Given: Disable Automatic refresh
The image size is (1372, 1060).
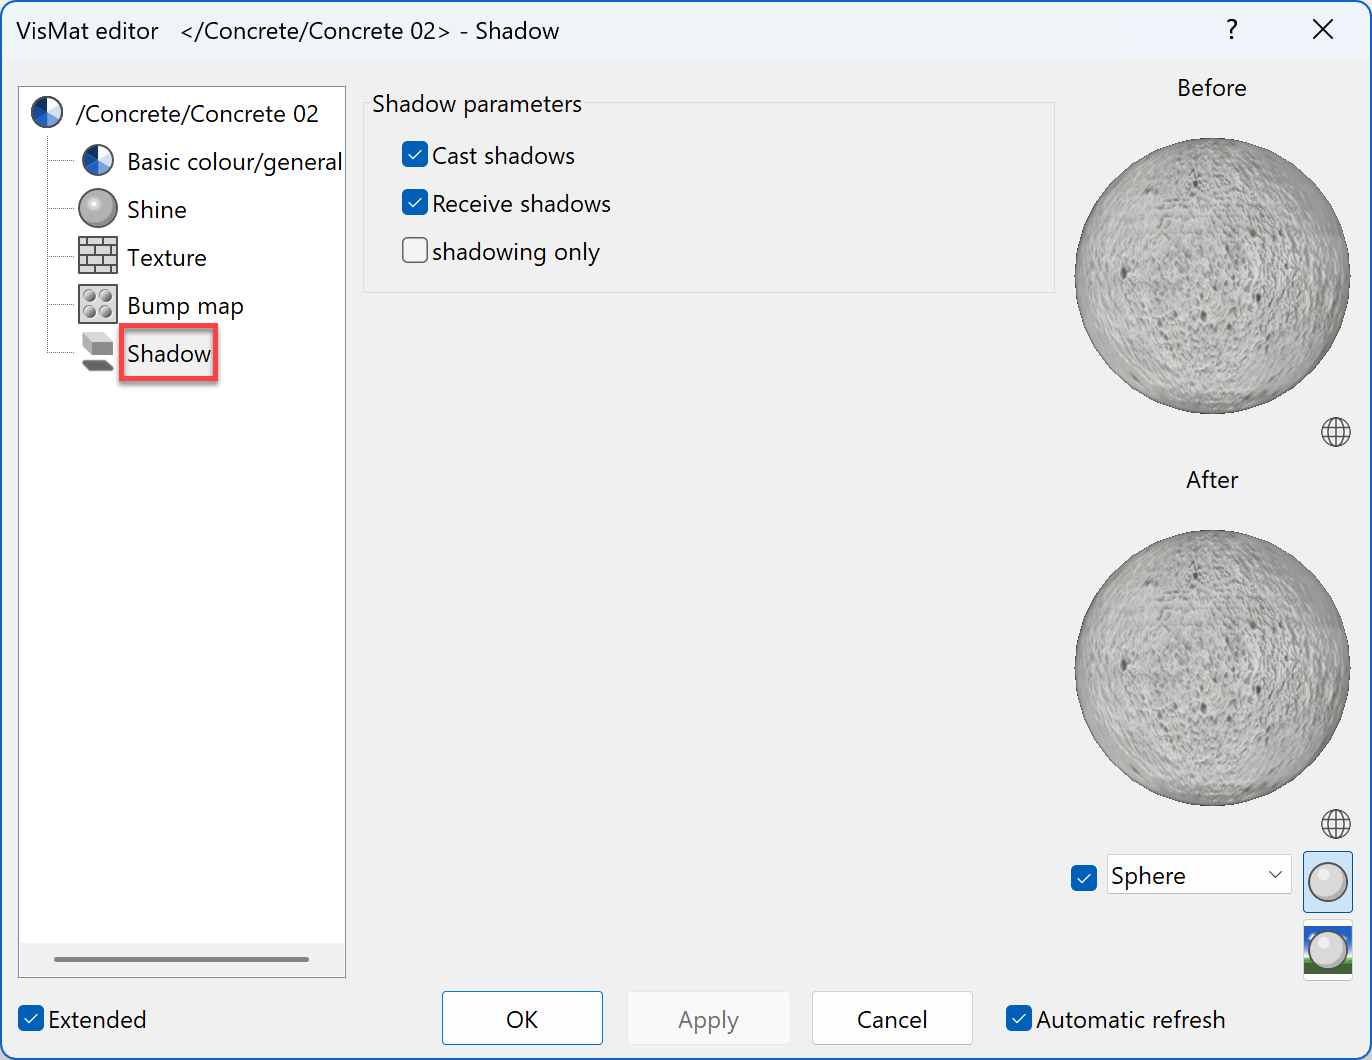Looking at the screenshot, I should click(1019, 1018).
